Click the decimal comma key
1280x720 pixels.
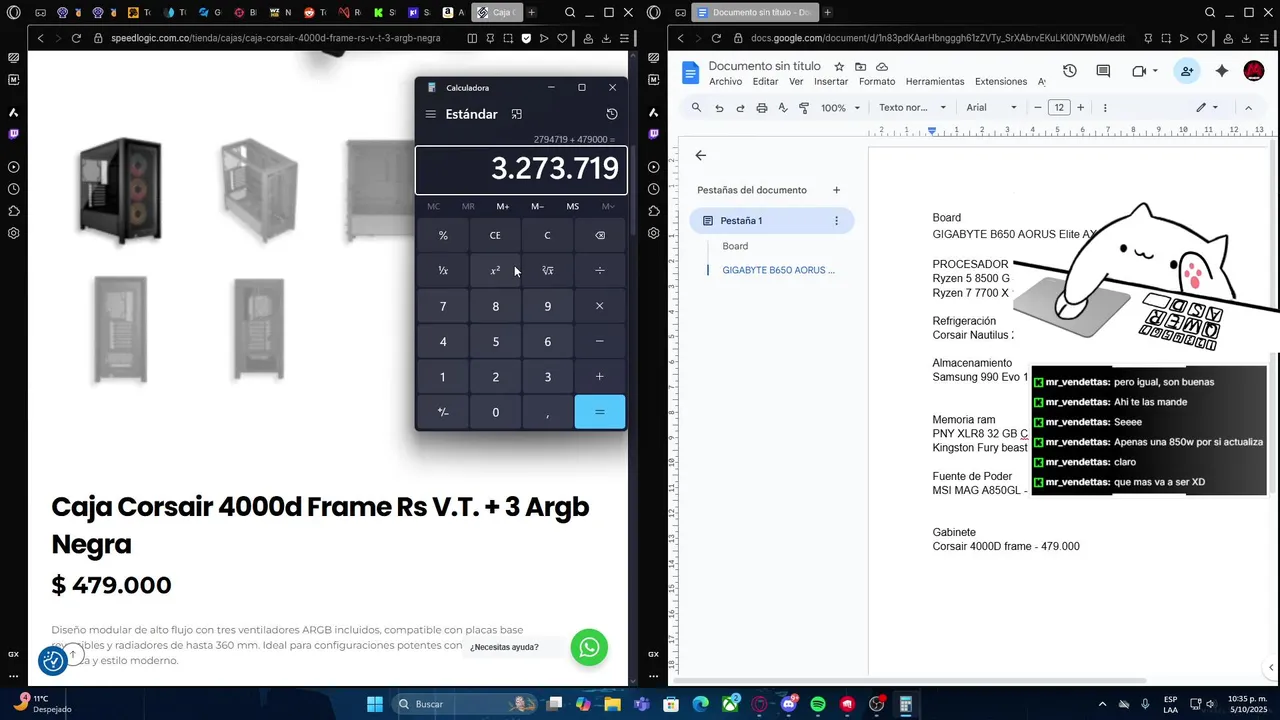pos(548,412)
